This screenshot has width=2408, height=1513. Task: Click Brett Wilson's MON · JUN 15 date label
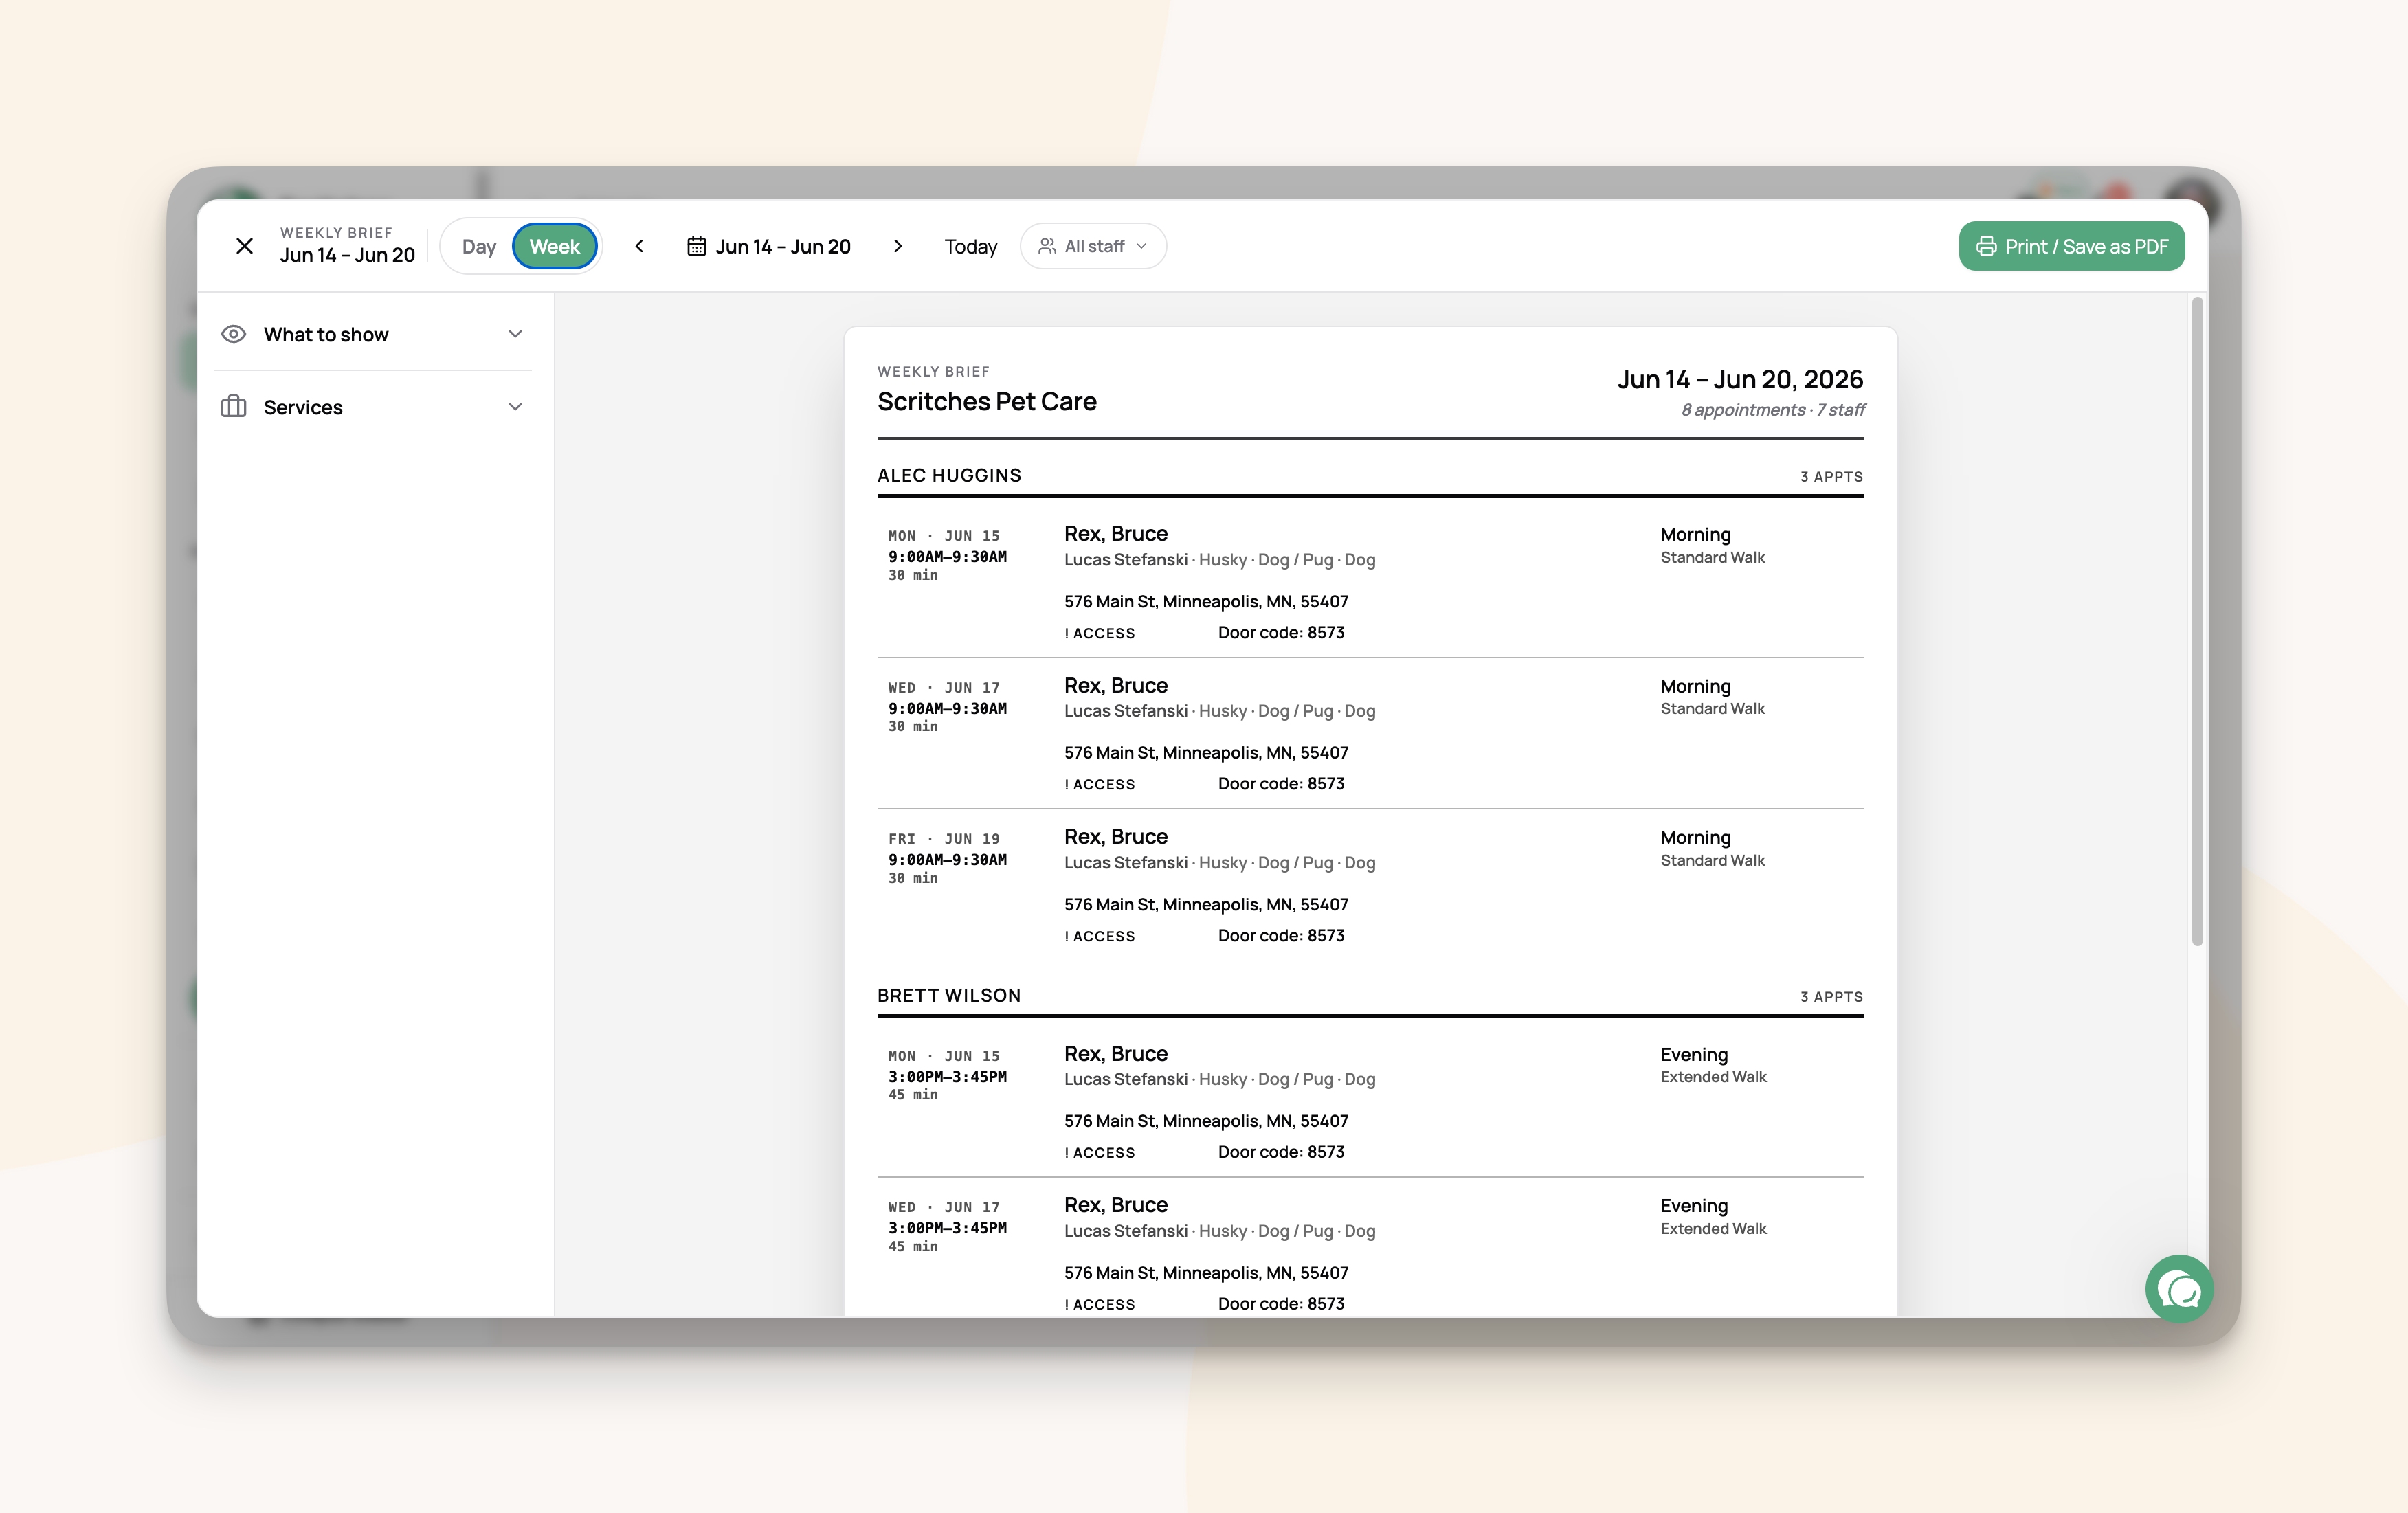click(x=943, y=1056)
